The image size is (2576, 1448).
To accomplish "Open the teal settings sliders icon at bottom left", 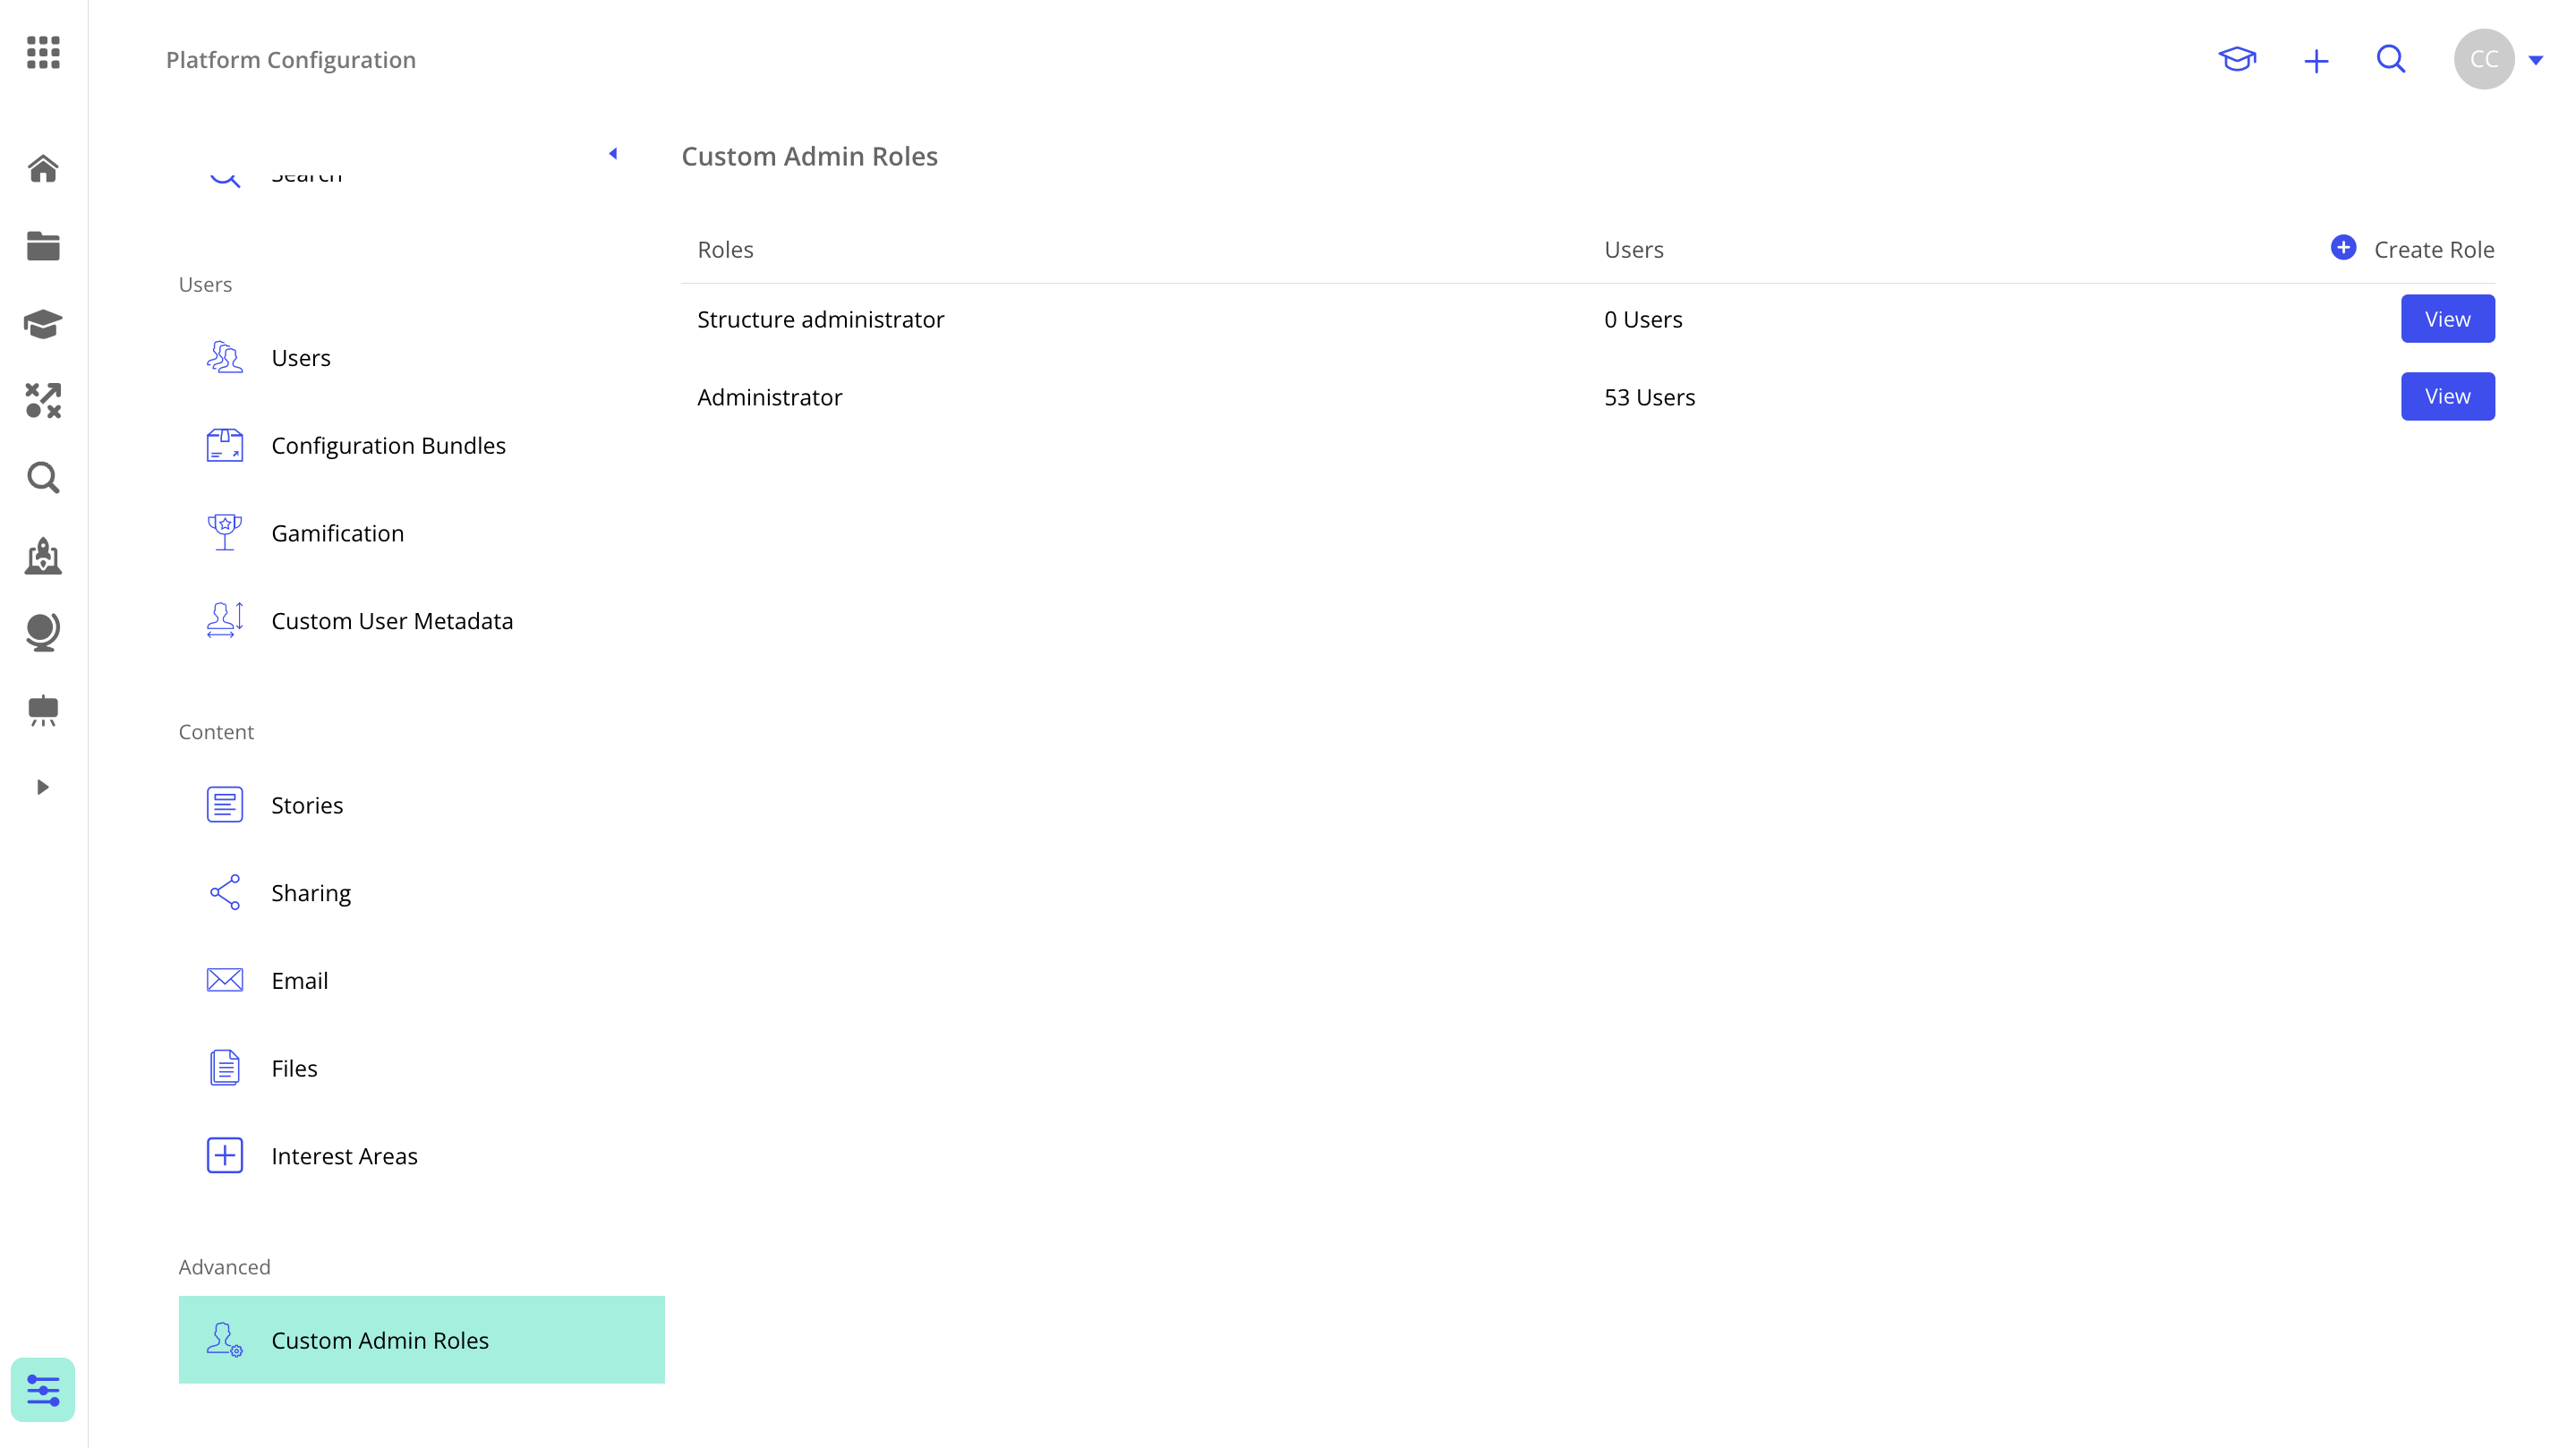I will coord(42,1389).
